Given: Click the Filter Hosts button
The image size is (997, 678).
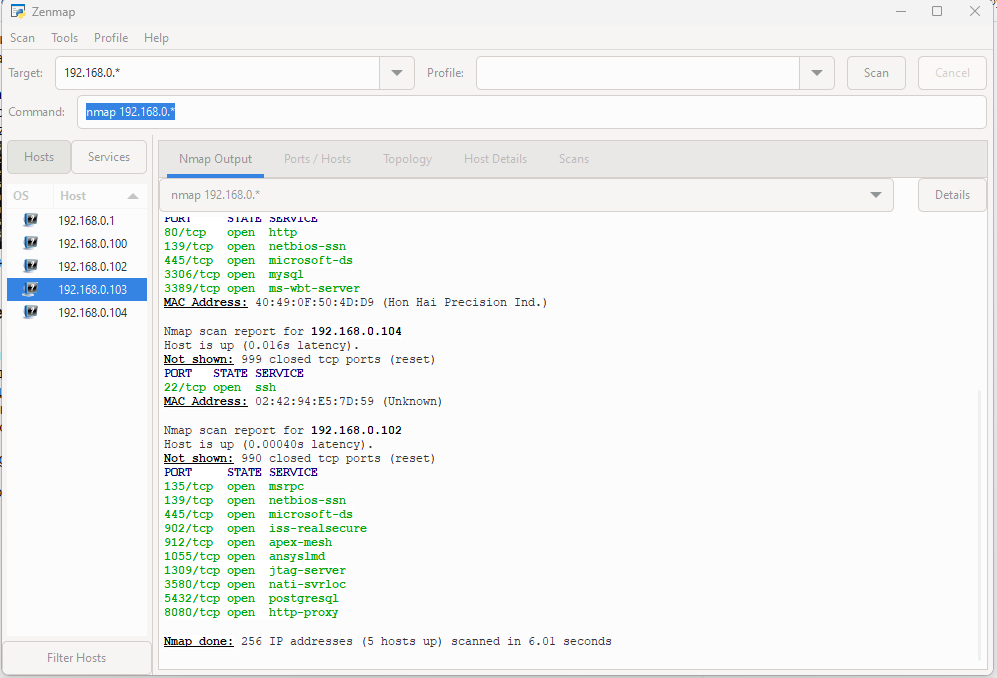Looking at the screenshot, I should [x=77, y=658].
